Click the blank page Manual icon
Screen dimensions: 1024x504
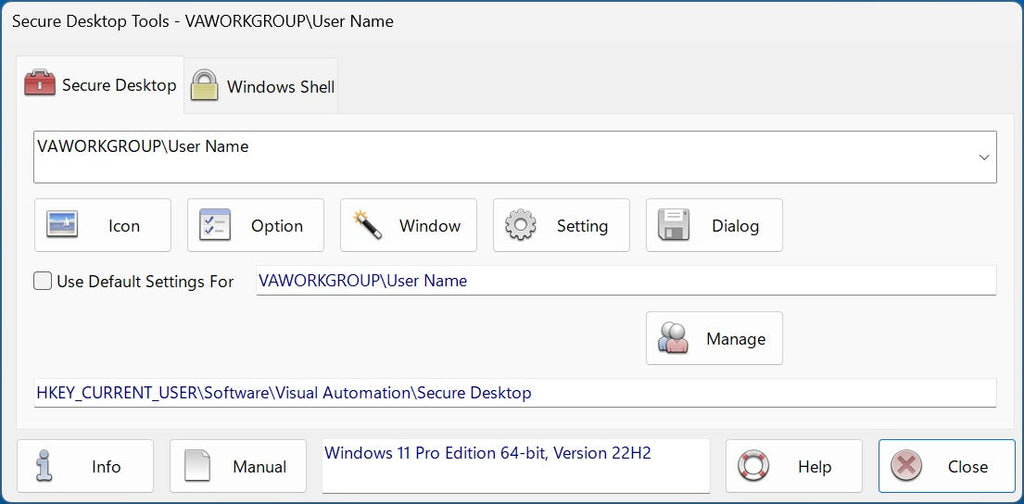198,466
